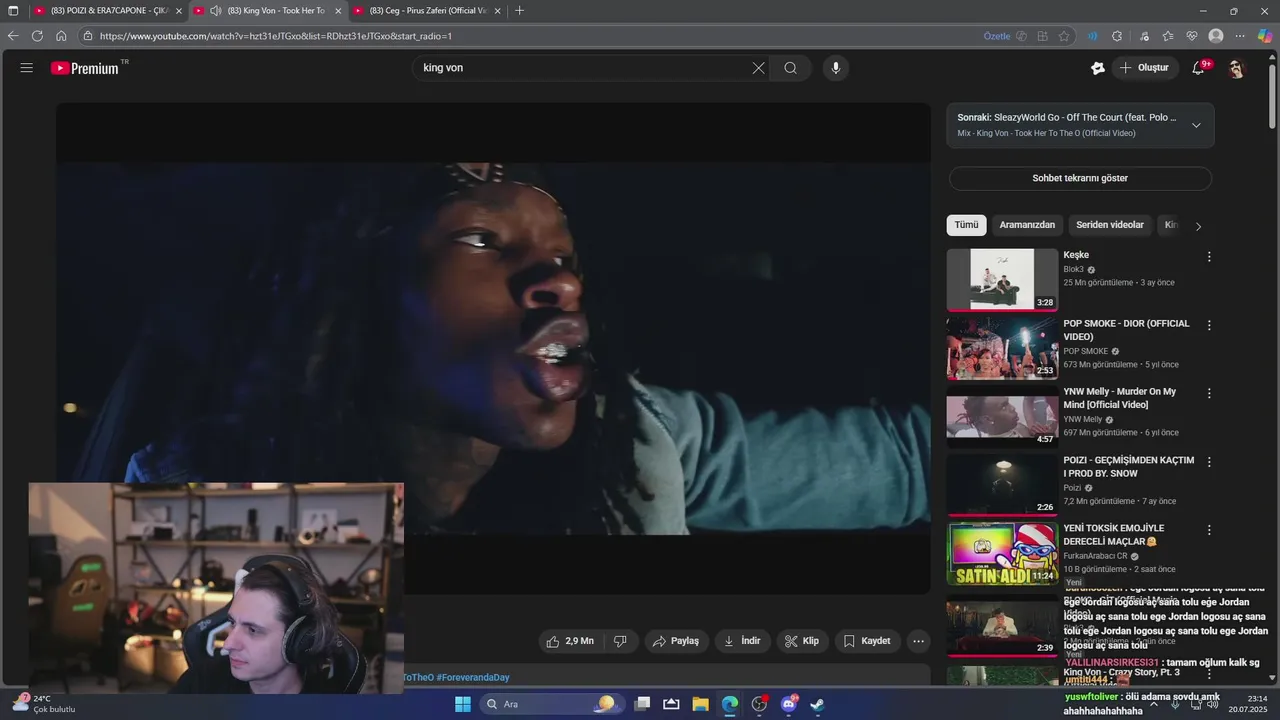This screenshot has height=720, width=1280.
Task: Open YNW Melly Murder On My Mind thumbnail
Action: tap(1002, 417)
